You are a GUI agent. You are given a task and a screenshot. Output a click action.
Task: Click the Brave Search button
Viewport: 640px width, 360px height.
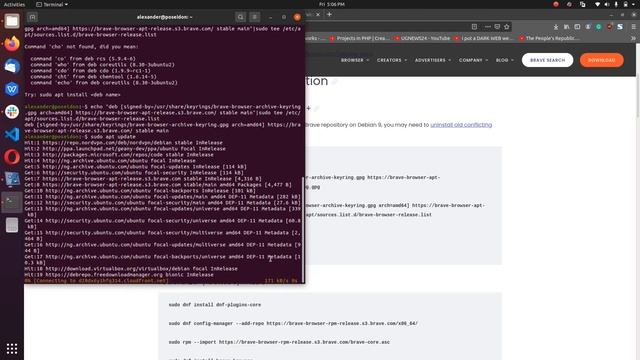(547, 60)
